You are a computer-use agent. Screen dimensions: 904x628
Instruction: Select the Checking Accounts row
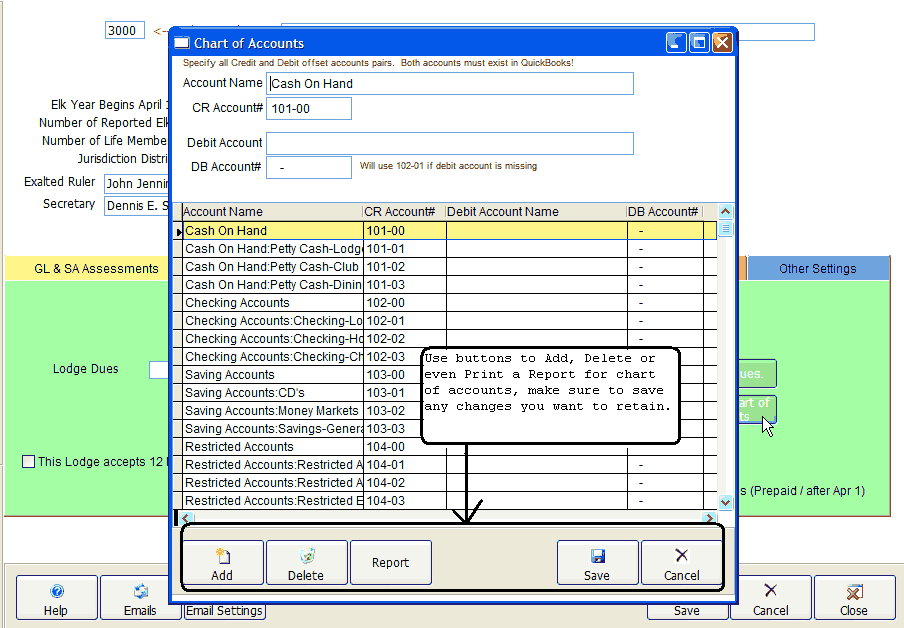coord(272,303)
